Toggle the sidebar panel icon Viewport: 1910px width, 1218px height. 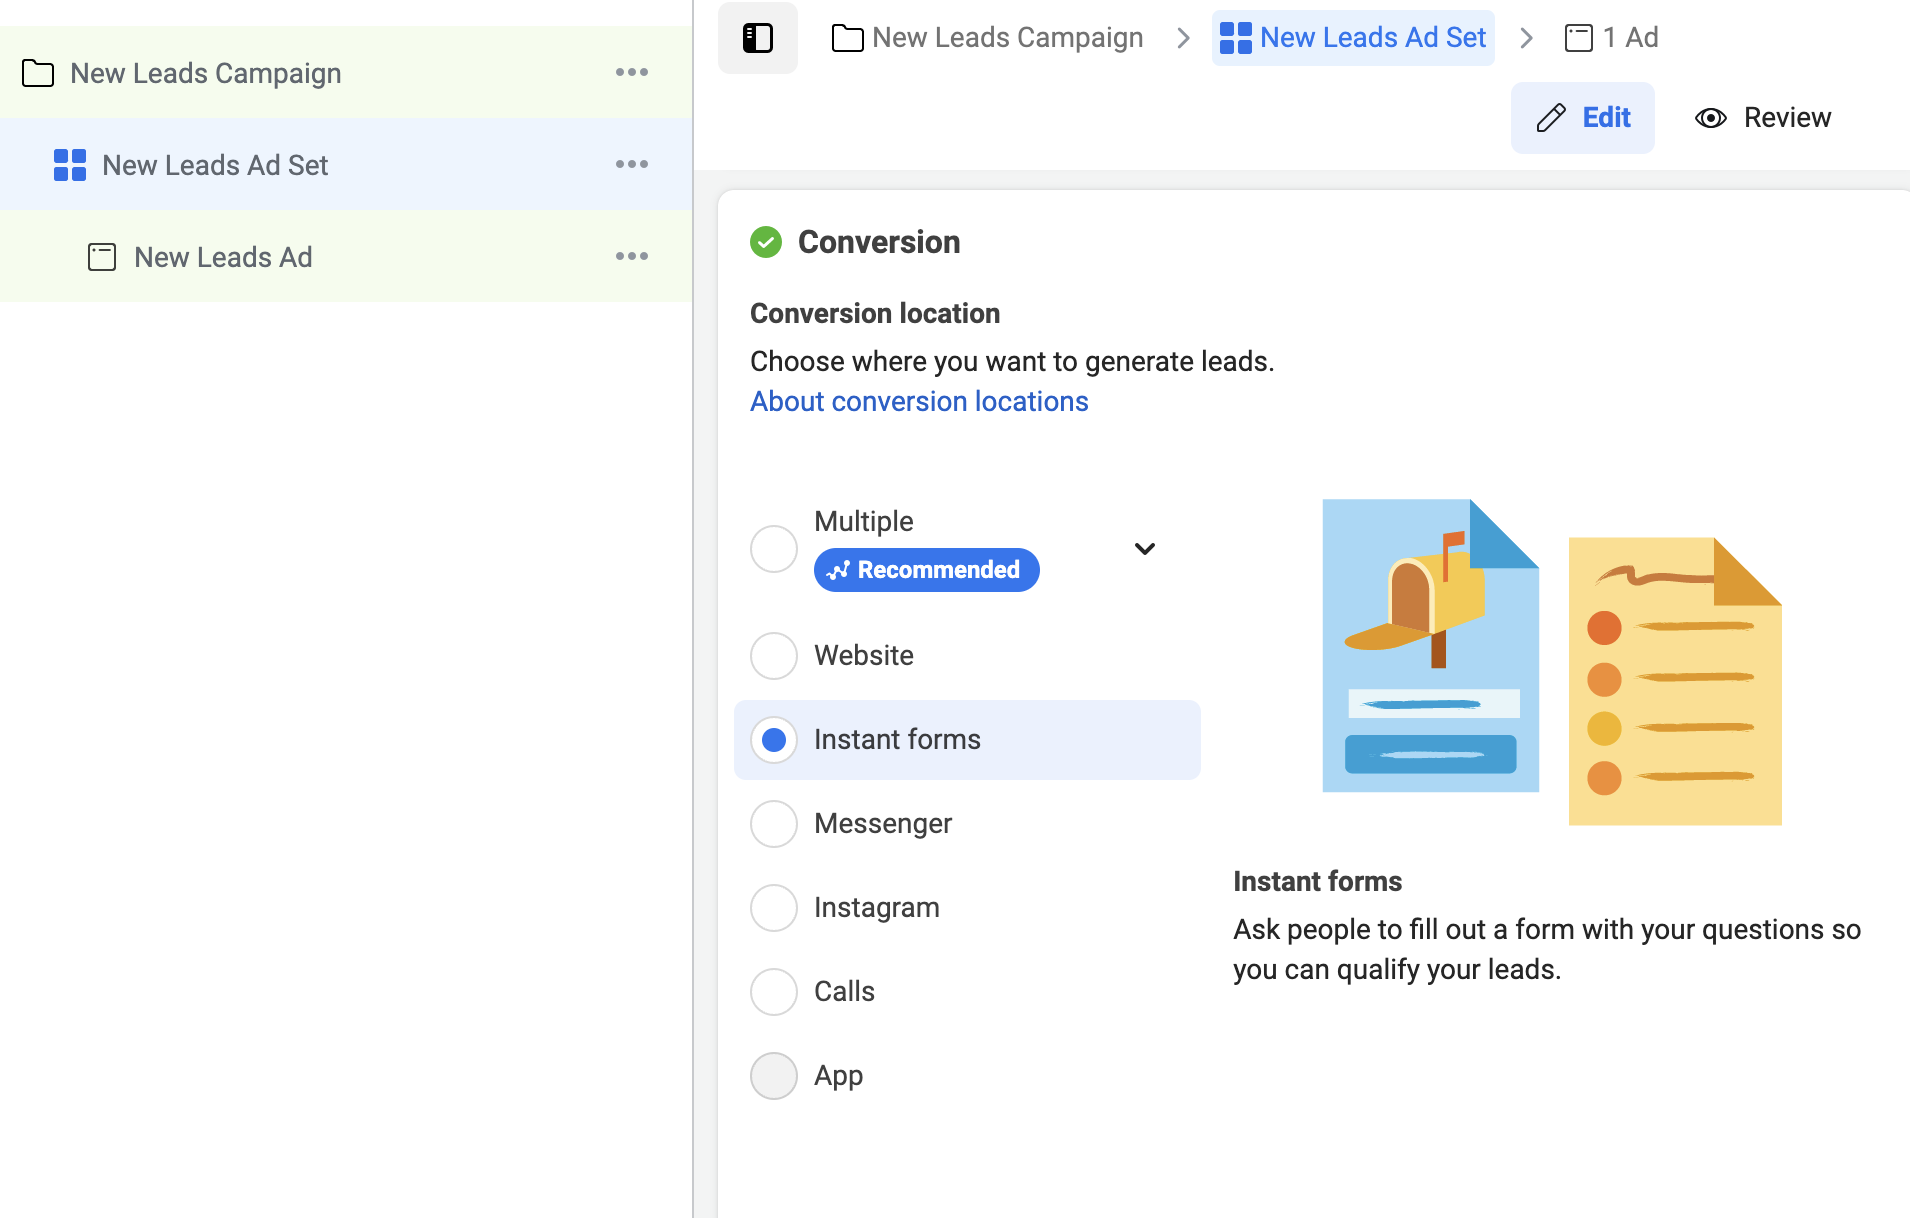757,38
